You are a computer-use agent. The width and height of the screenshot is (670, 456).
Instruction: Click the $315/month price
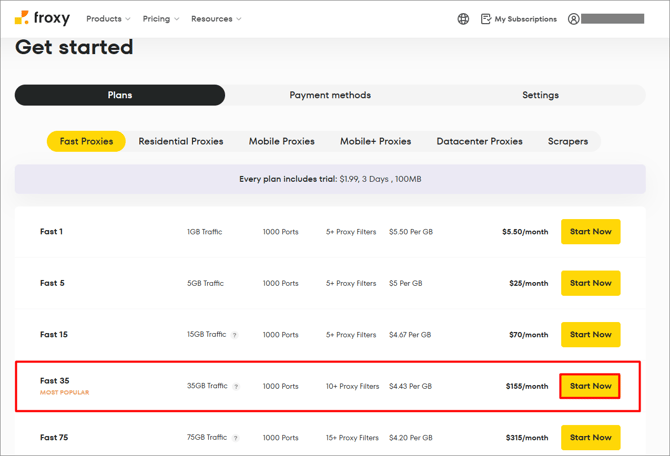pos(527,438)
